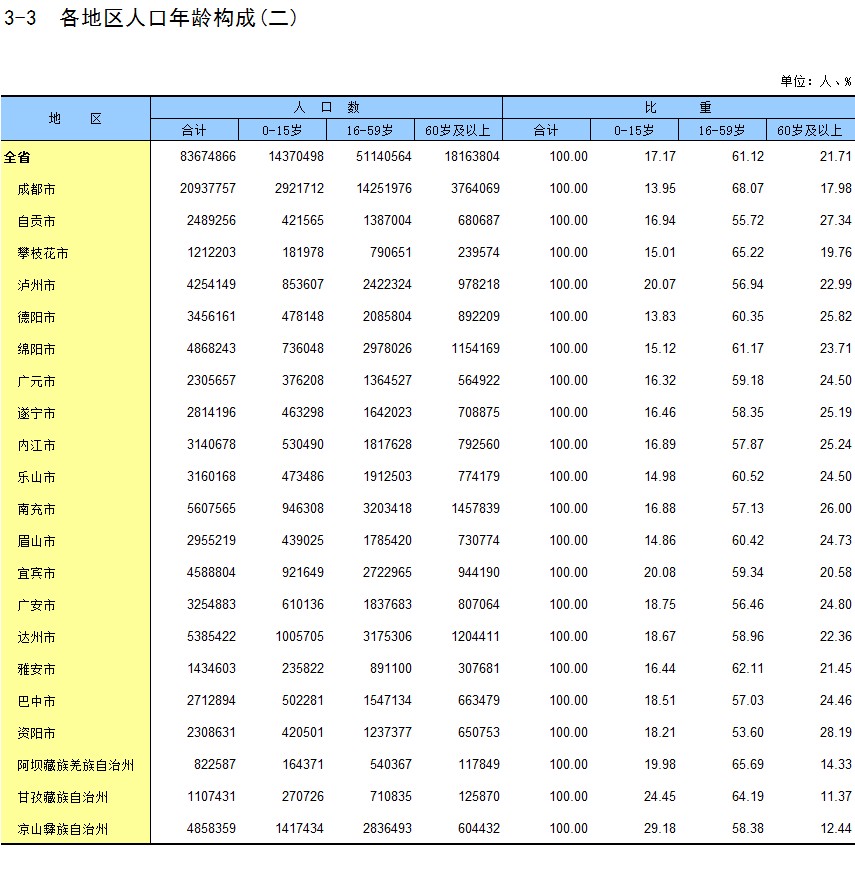
Task: Click the percentage 59.18 for 广元市
Action: 748,380
